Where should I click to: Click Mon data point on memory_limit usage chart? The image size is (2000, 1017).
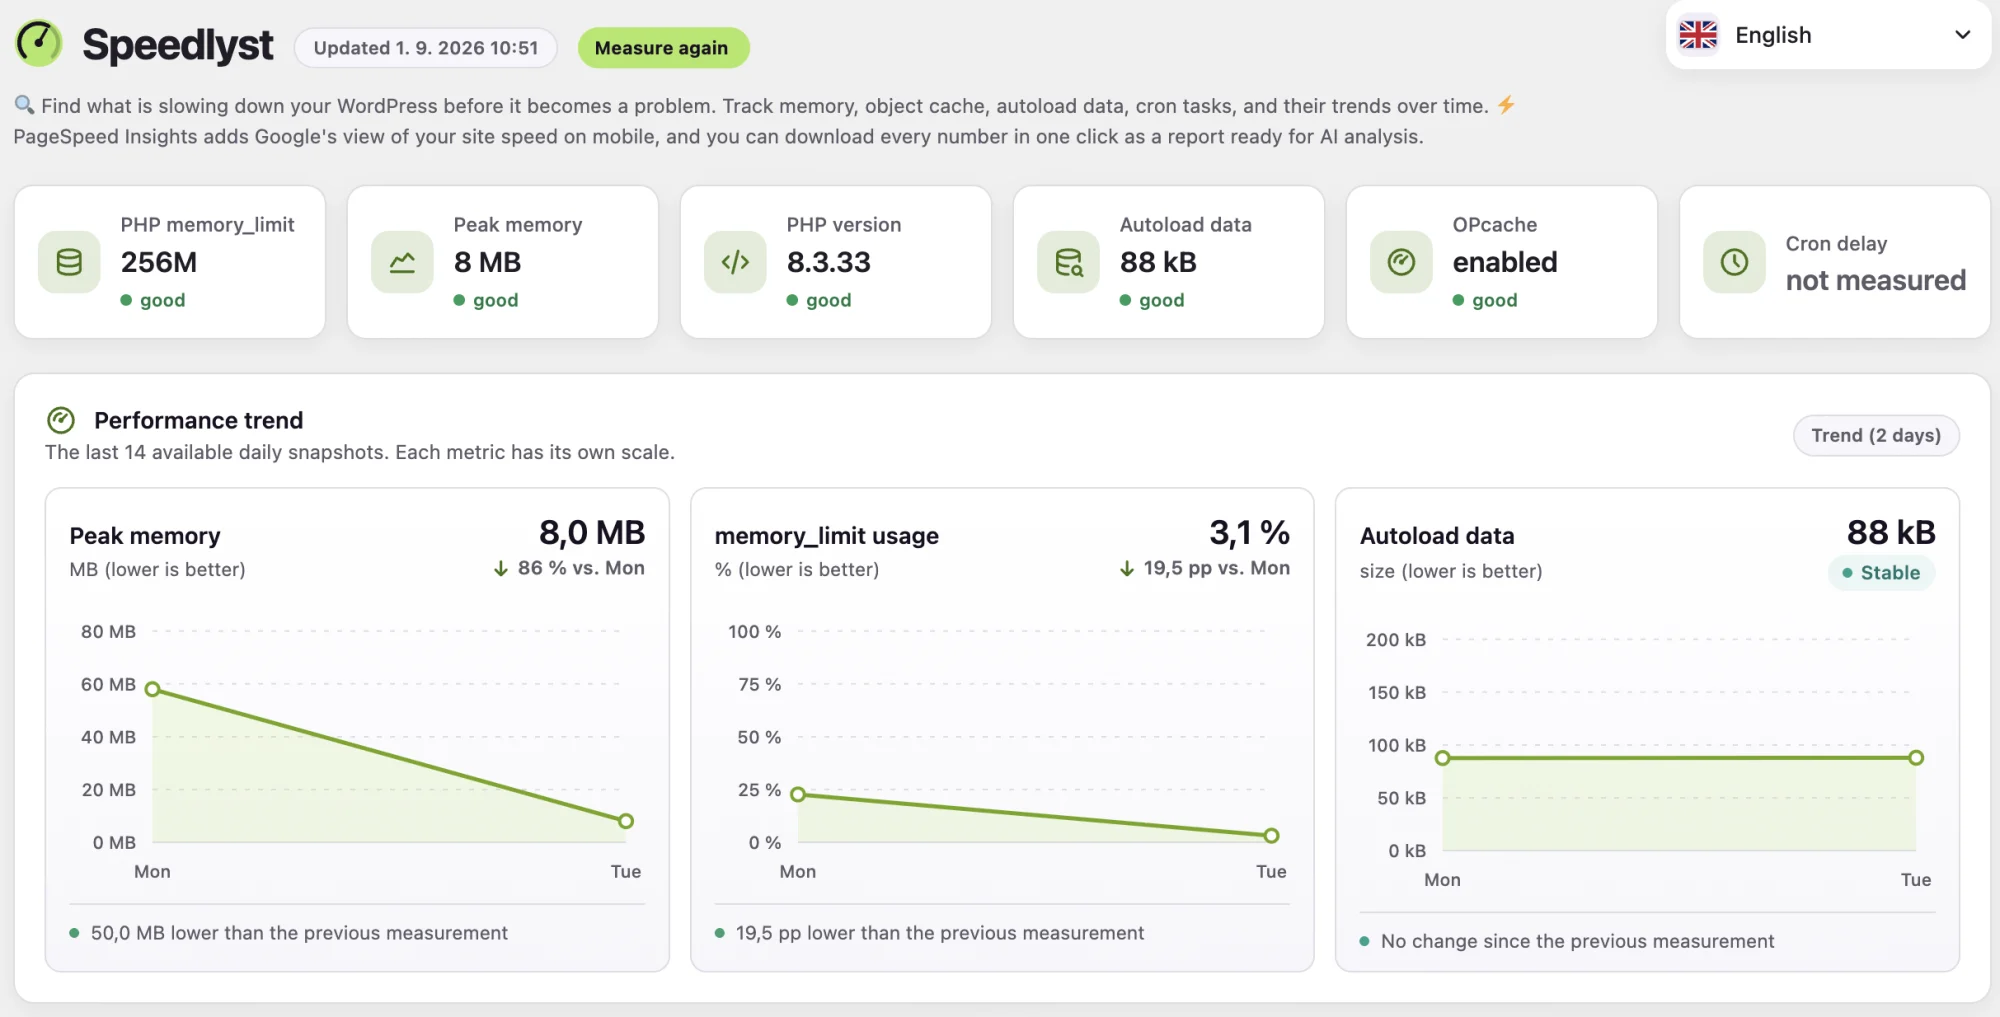(798, 794)
